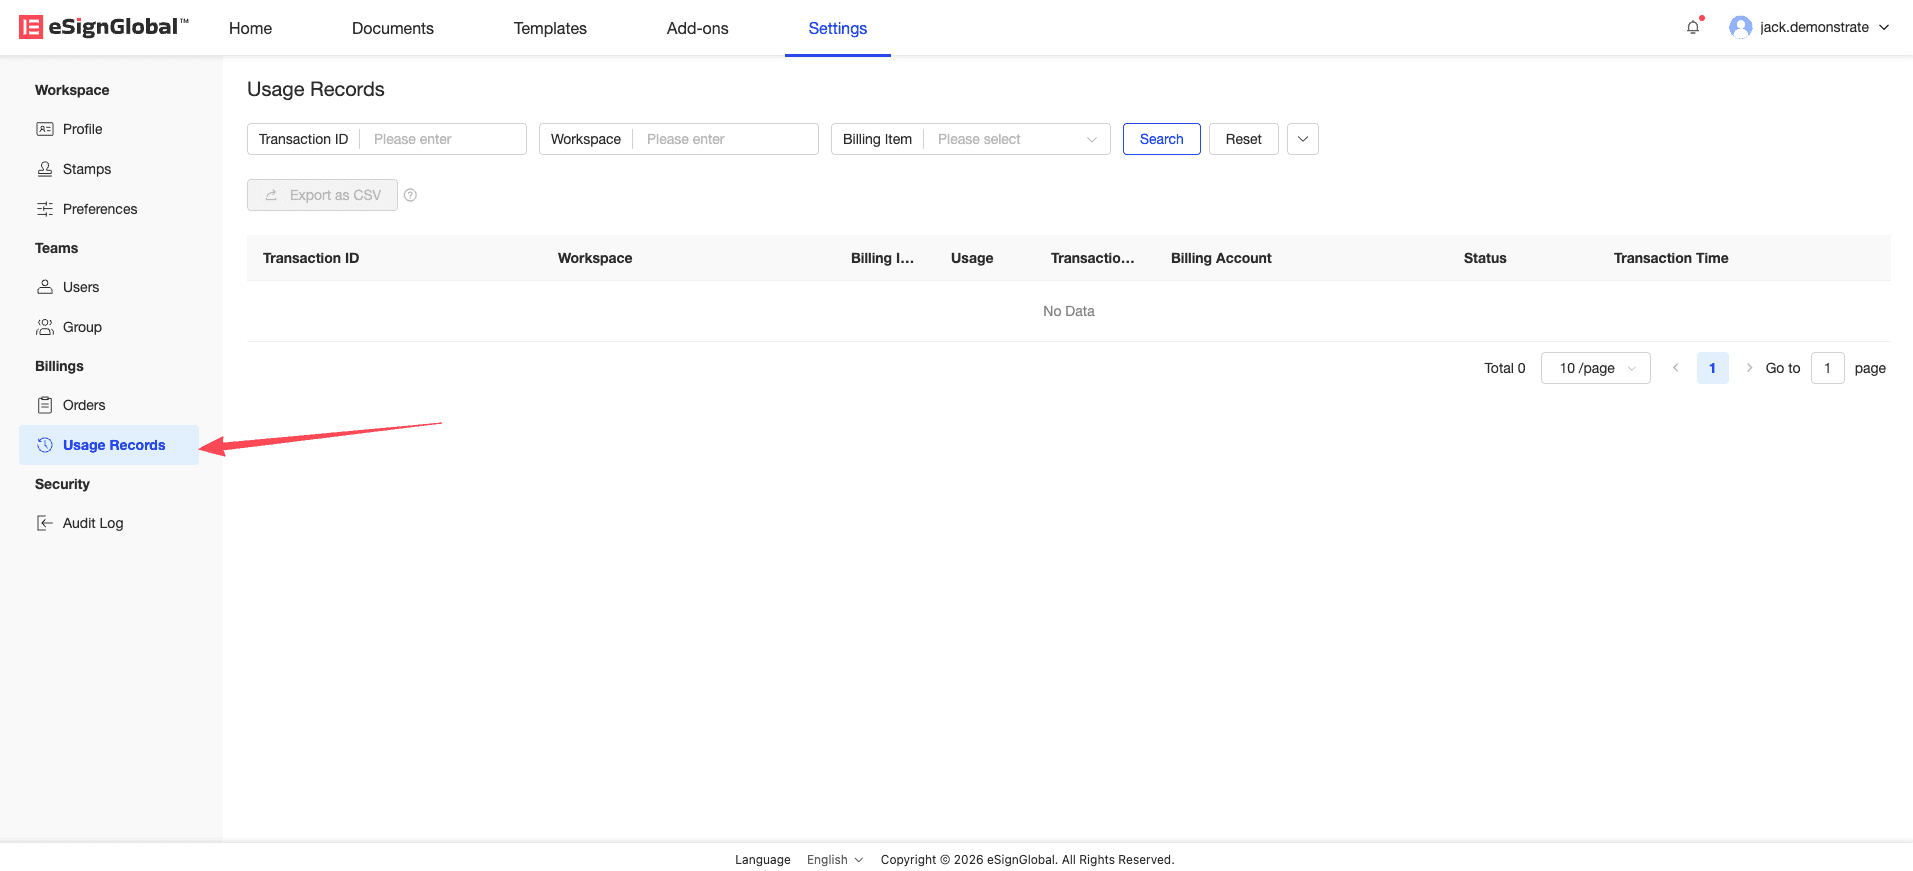Click the Status column header
The height and width of the screenshot is (871, 1913).
1485,258
